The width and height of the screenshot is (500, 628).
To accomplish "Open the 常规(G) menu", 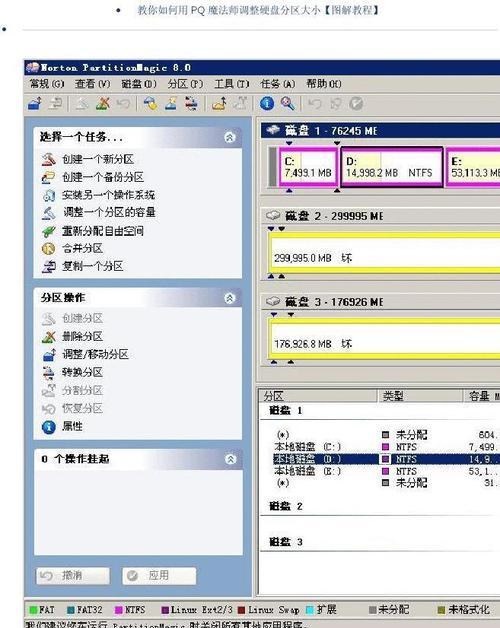I will tap(47, 84).
